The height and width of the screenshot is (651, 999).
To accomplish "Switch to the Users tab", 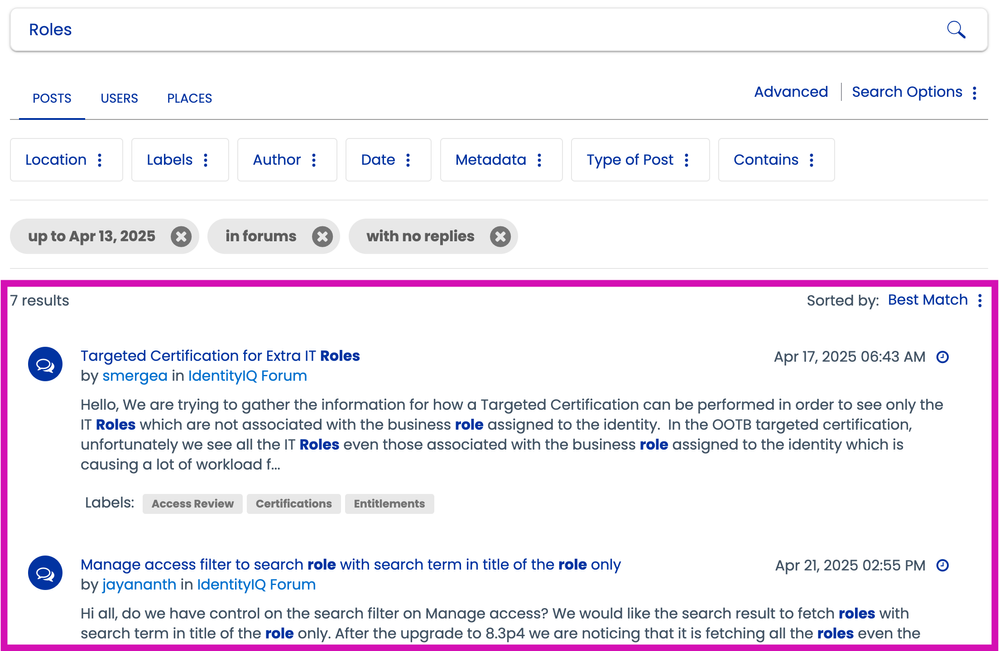I will 119,98.
